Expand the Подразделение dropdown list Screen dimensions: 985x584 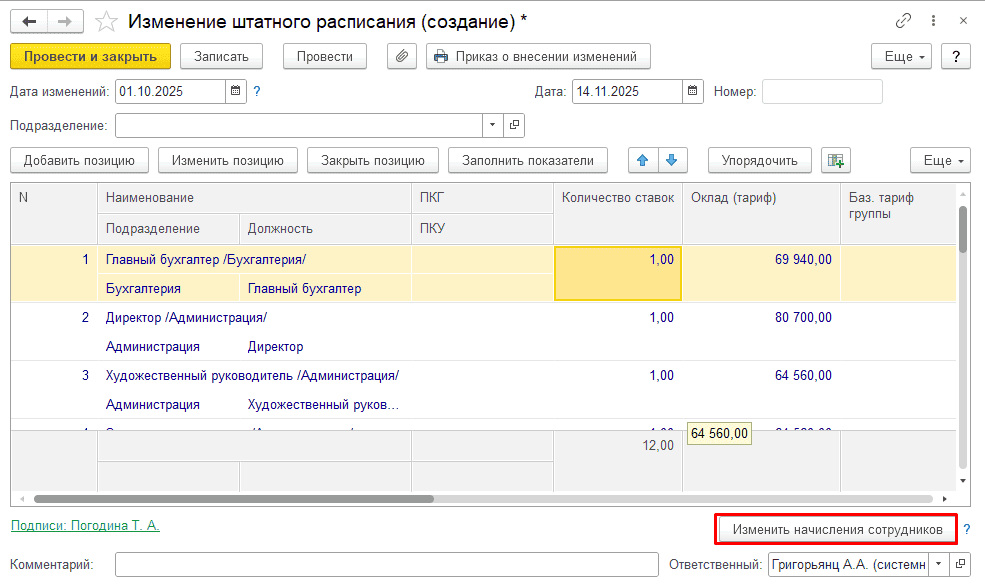(492, 125)
